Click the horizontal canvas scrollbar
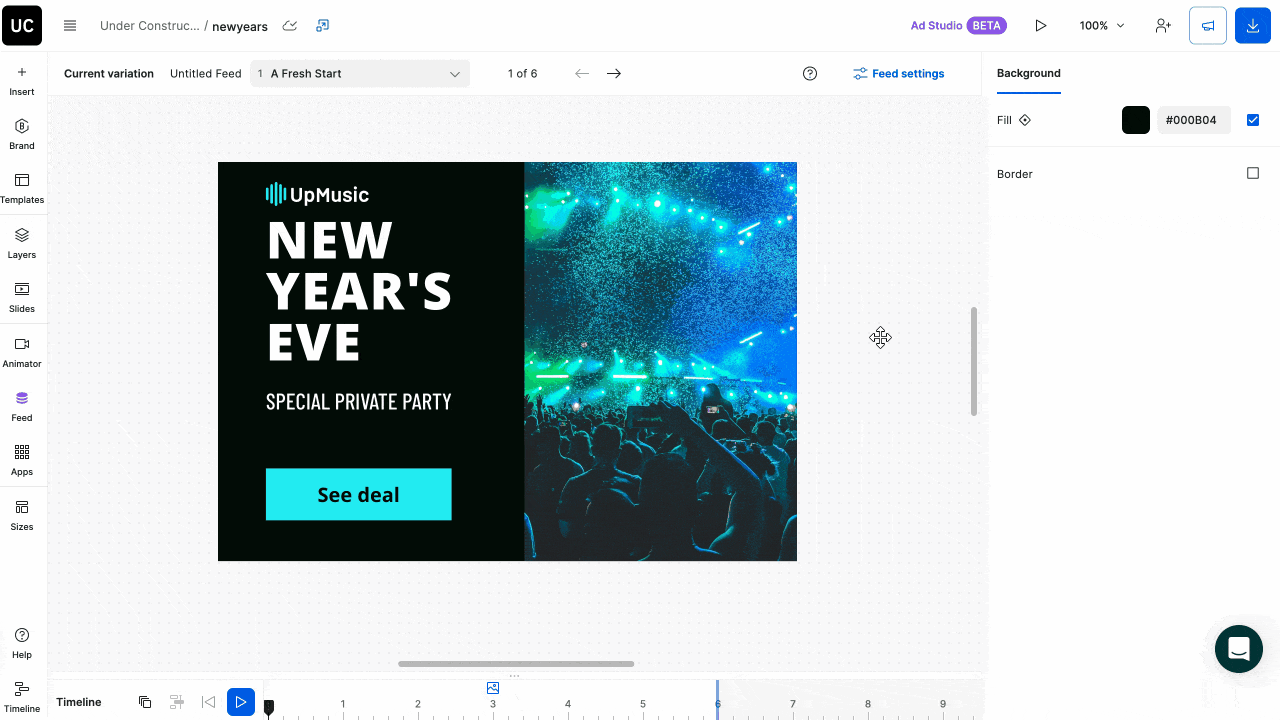Image resolution: width=1280 pixels, height=720 pixels. (516, 664)
